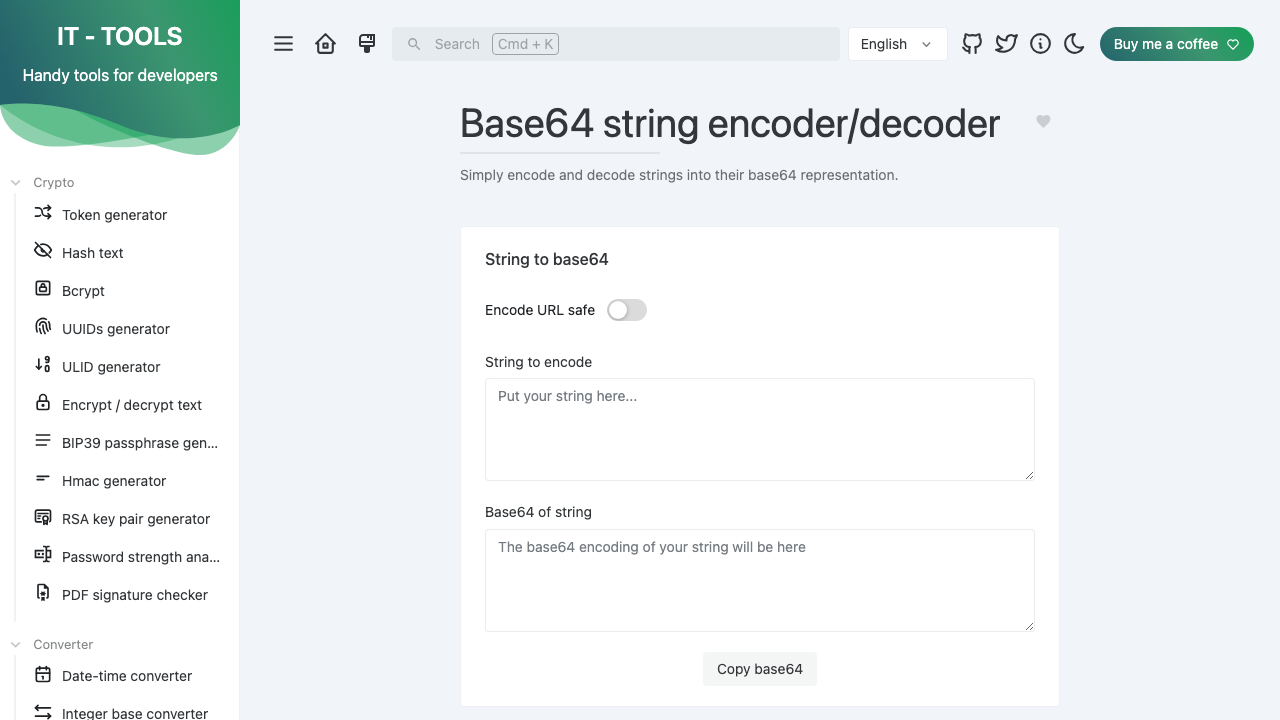Toggle the sidebar menu hamburger icon

[x=284, y=44]
